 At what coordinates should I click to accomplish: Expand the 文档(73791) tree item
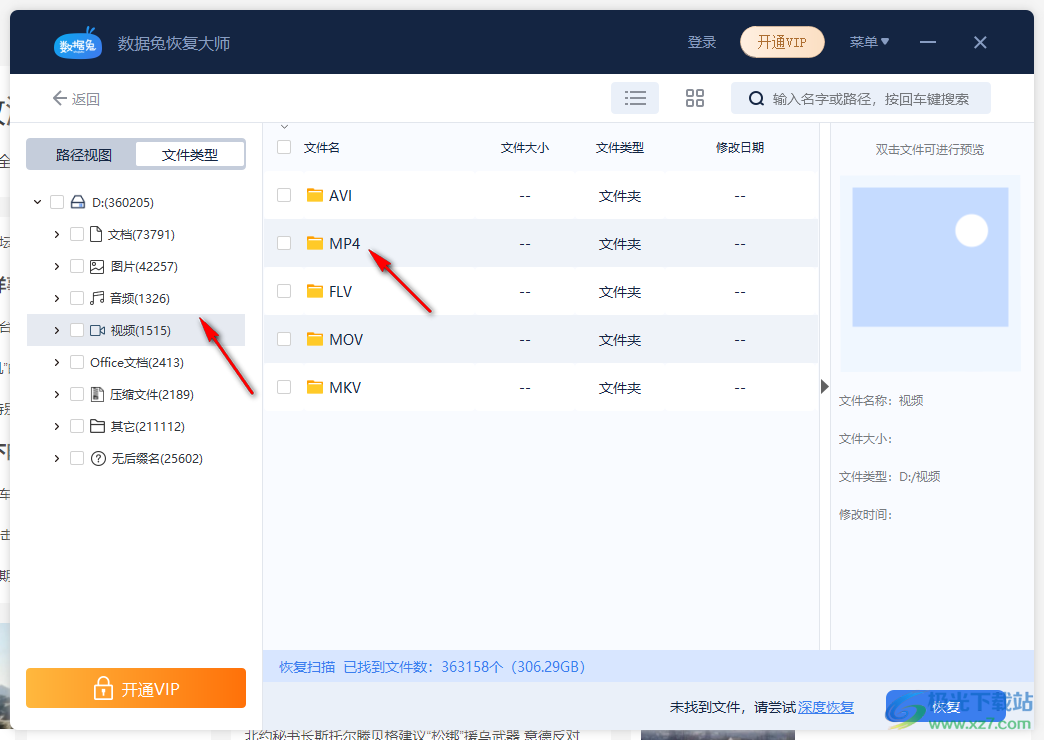coord(57,234)
